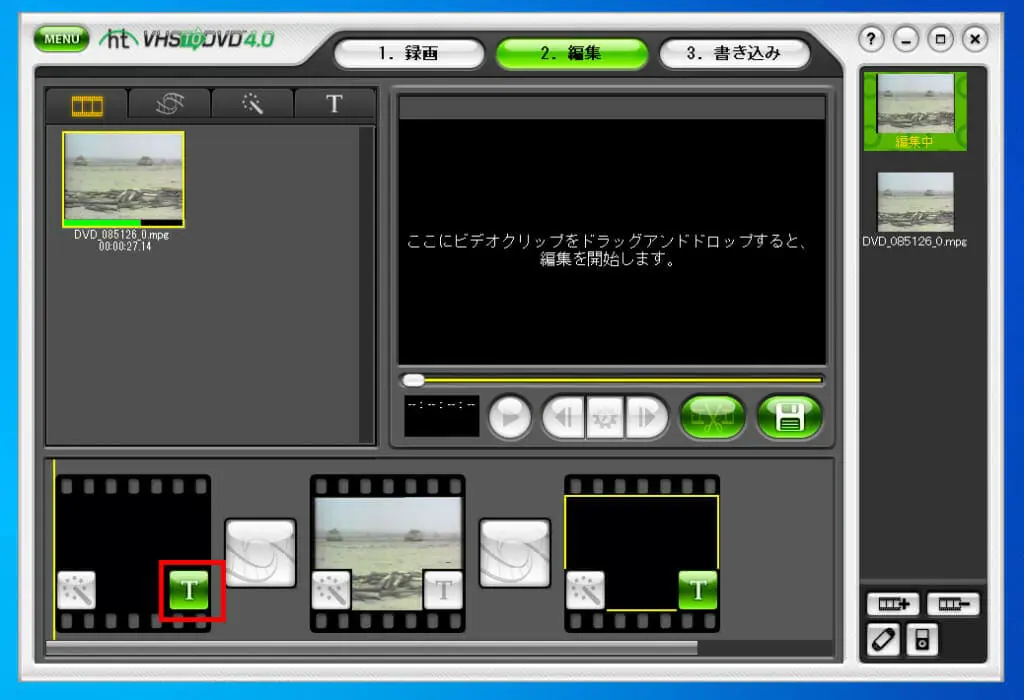Open effects wand on the first storyboard frame
Screen dimensions: 1024x700
pos(76,590)
